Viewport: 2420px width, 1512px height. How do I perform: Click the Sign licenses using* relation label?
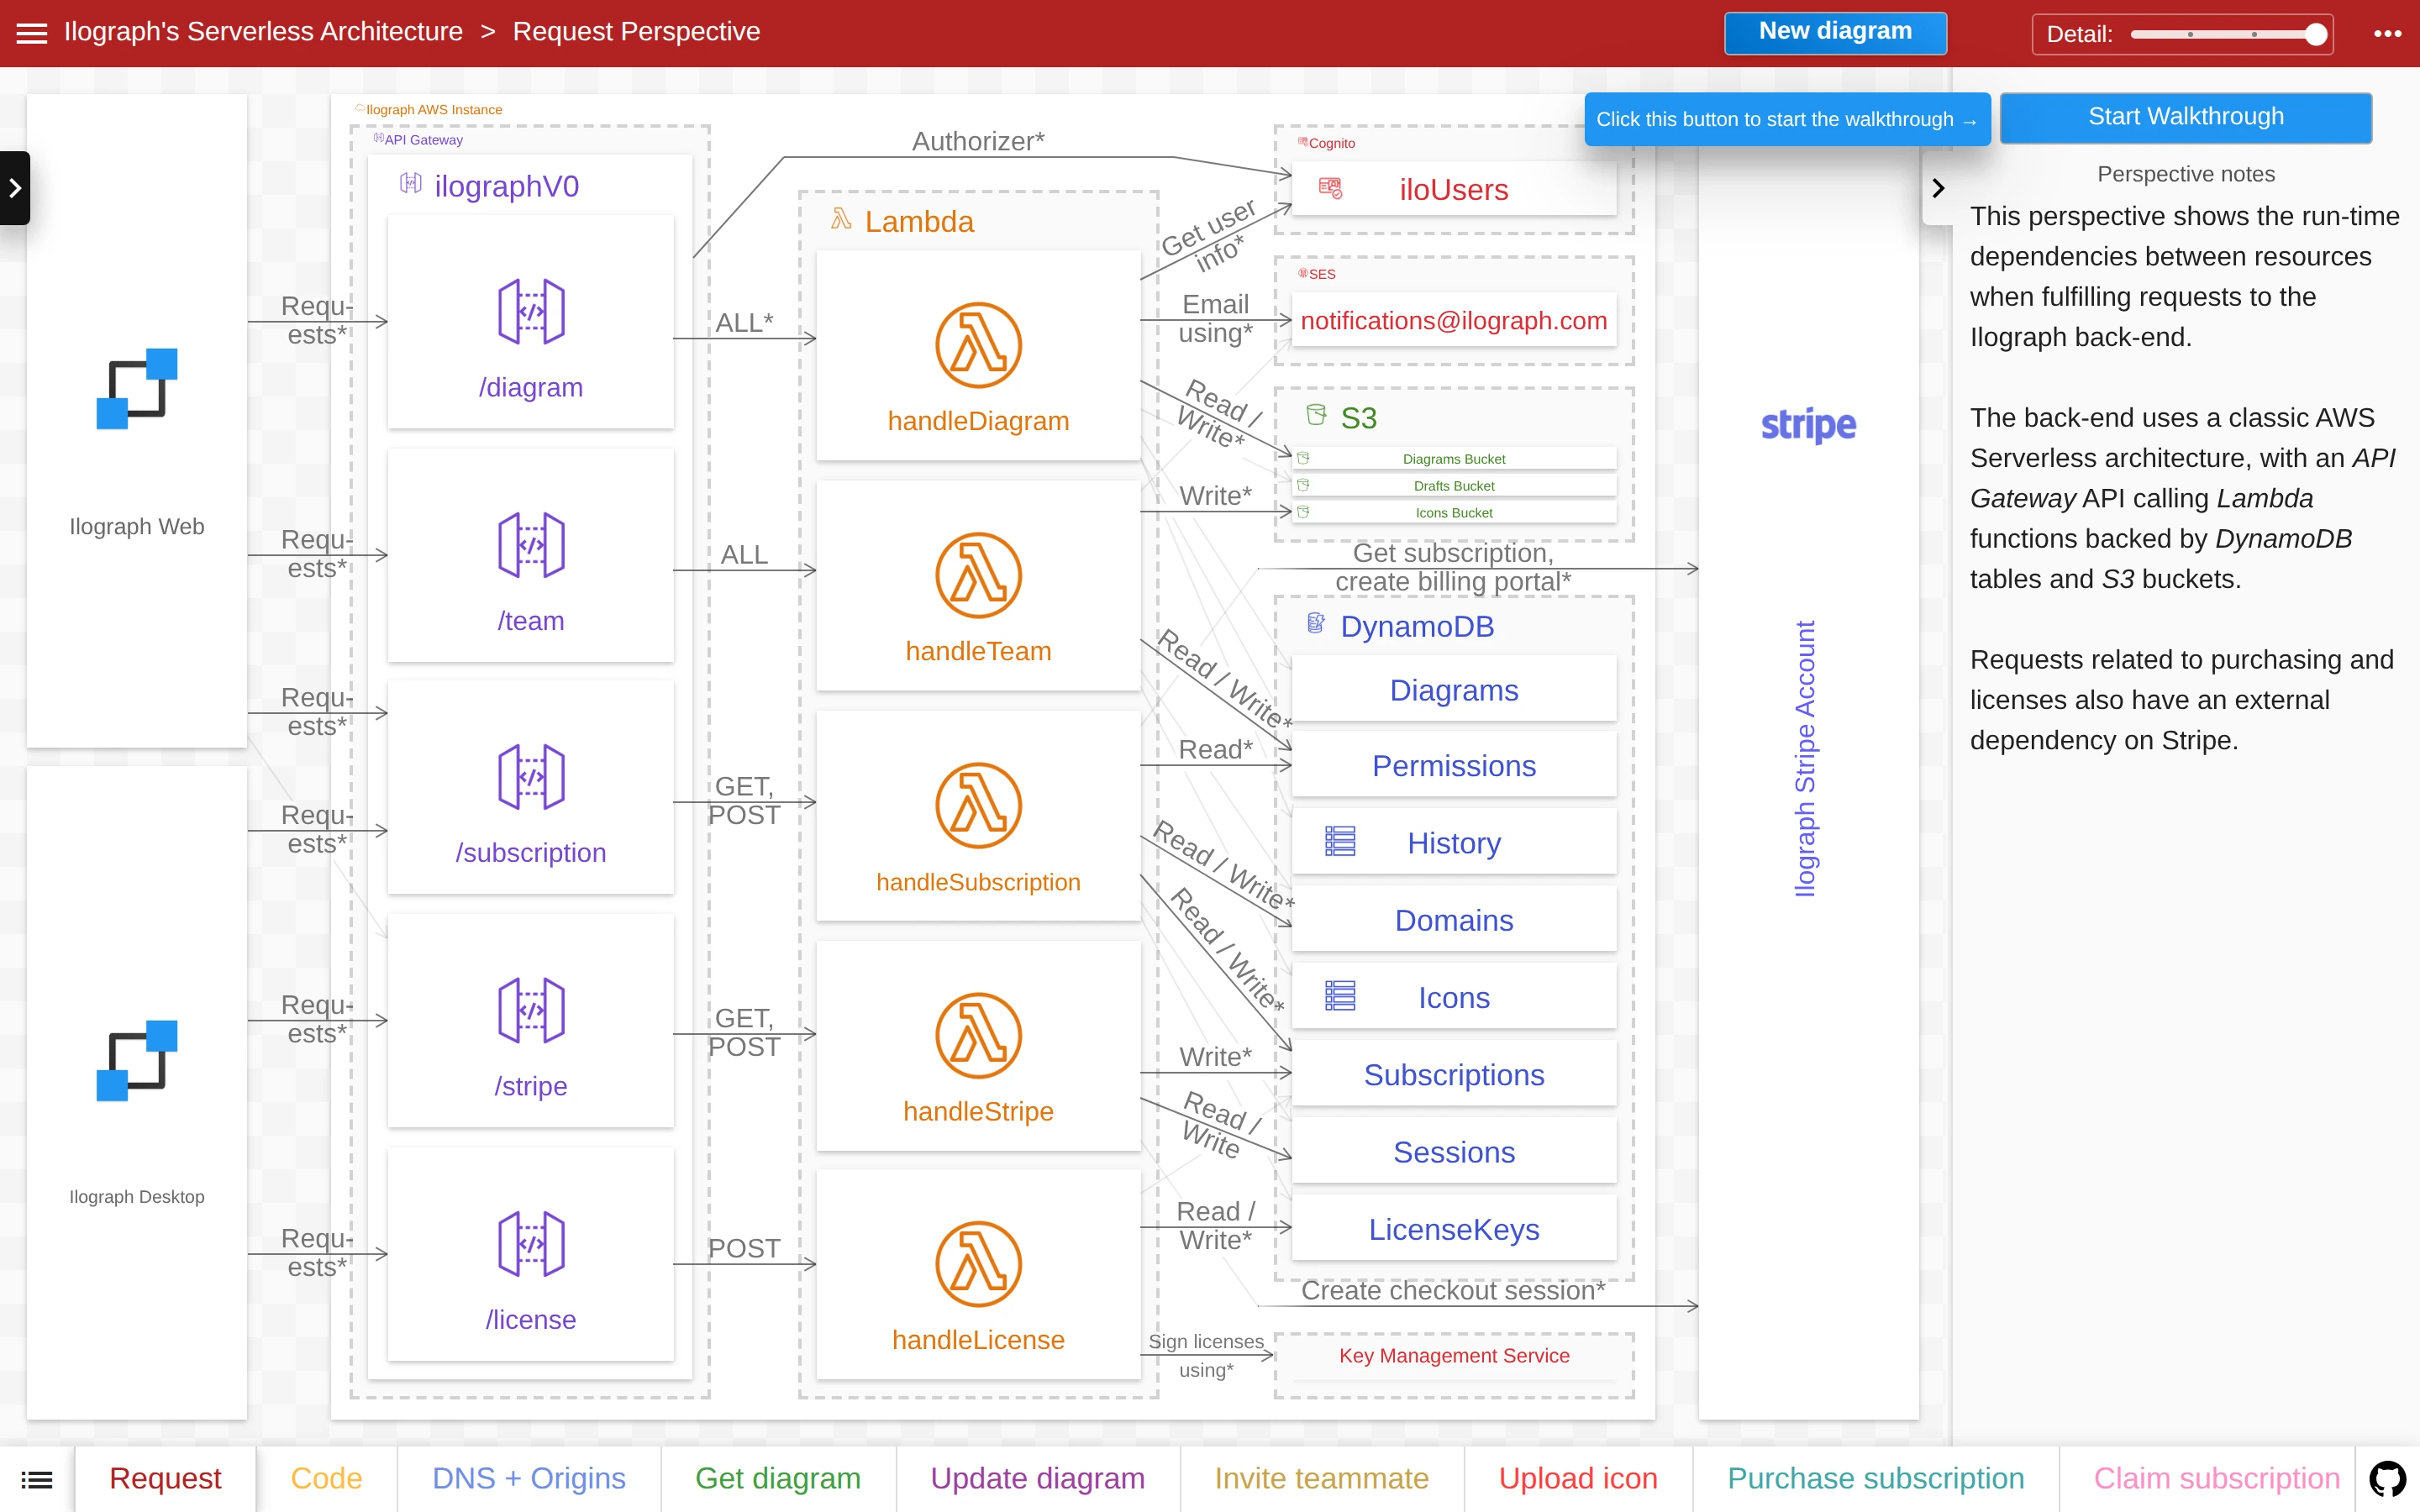(x=1206, y=1356)
